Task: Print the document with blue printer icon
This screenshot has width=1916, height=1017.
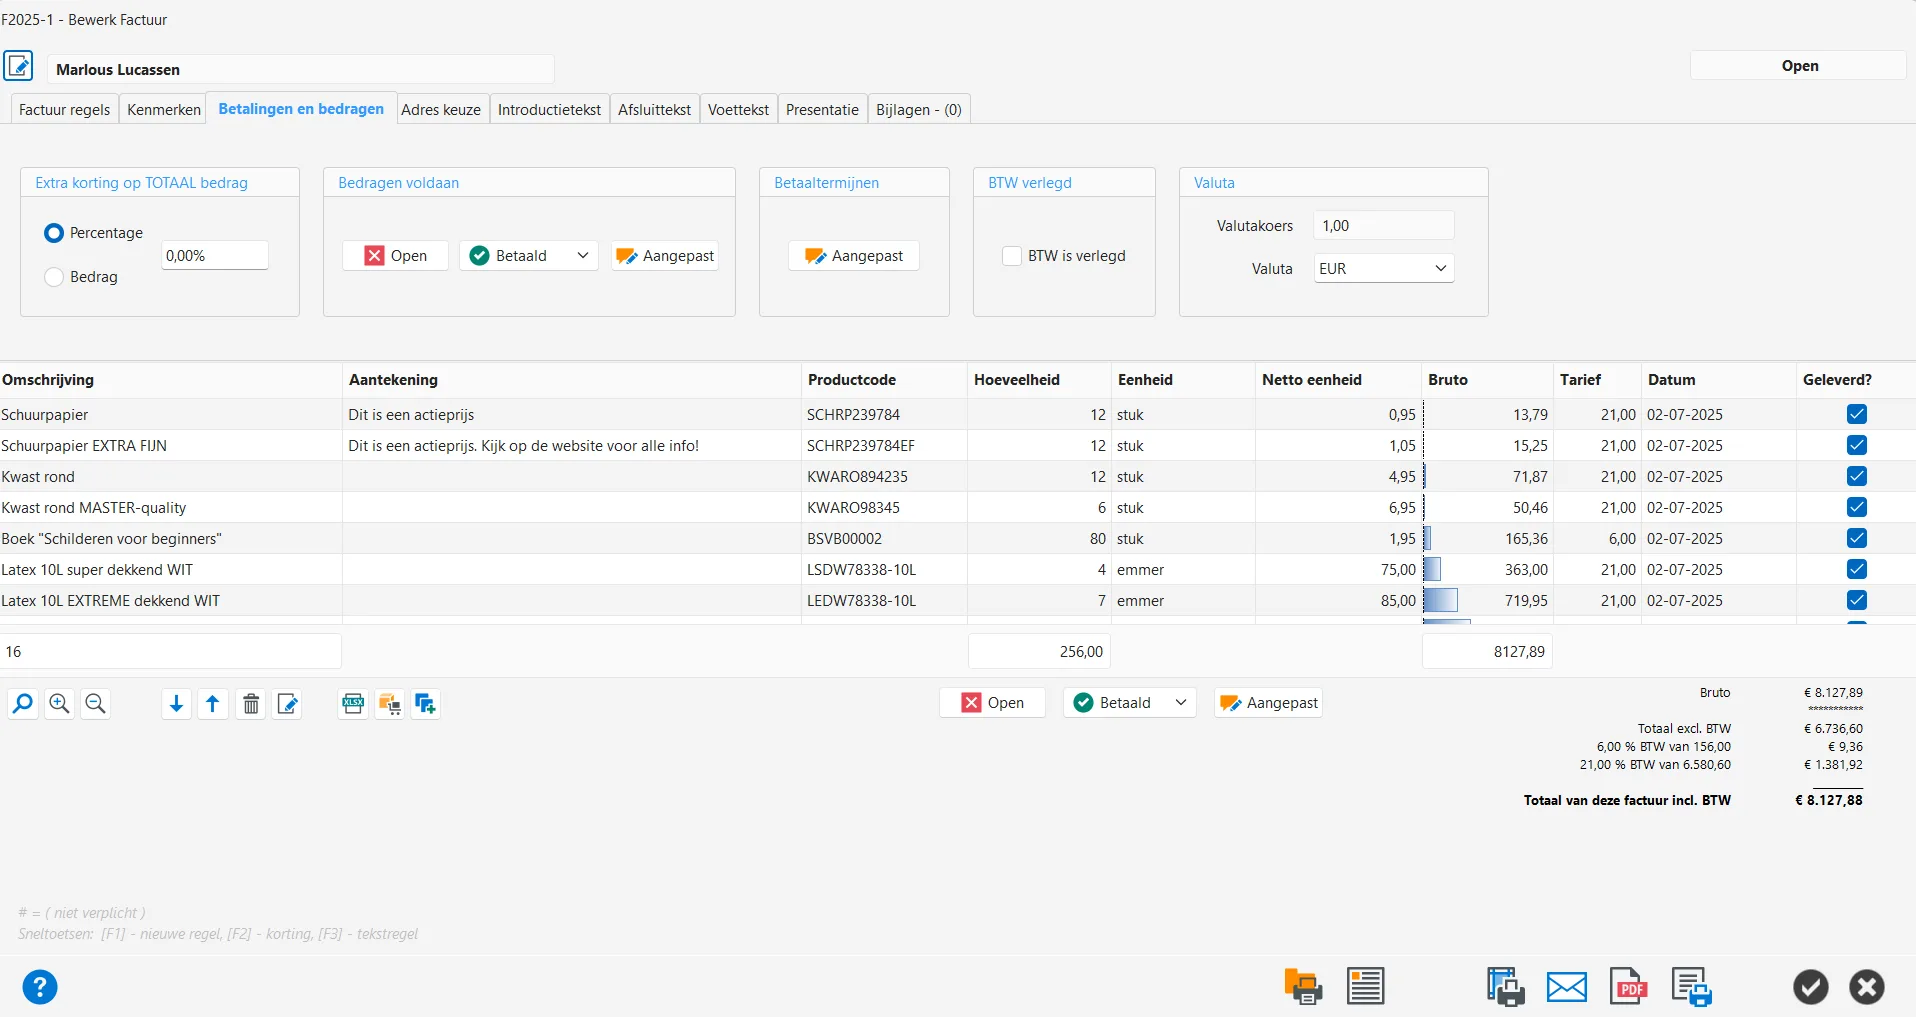Action: coord(1691,987)
